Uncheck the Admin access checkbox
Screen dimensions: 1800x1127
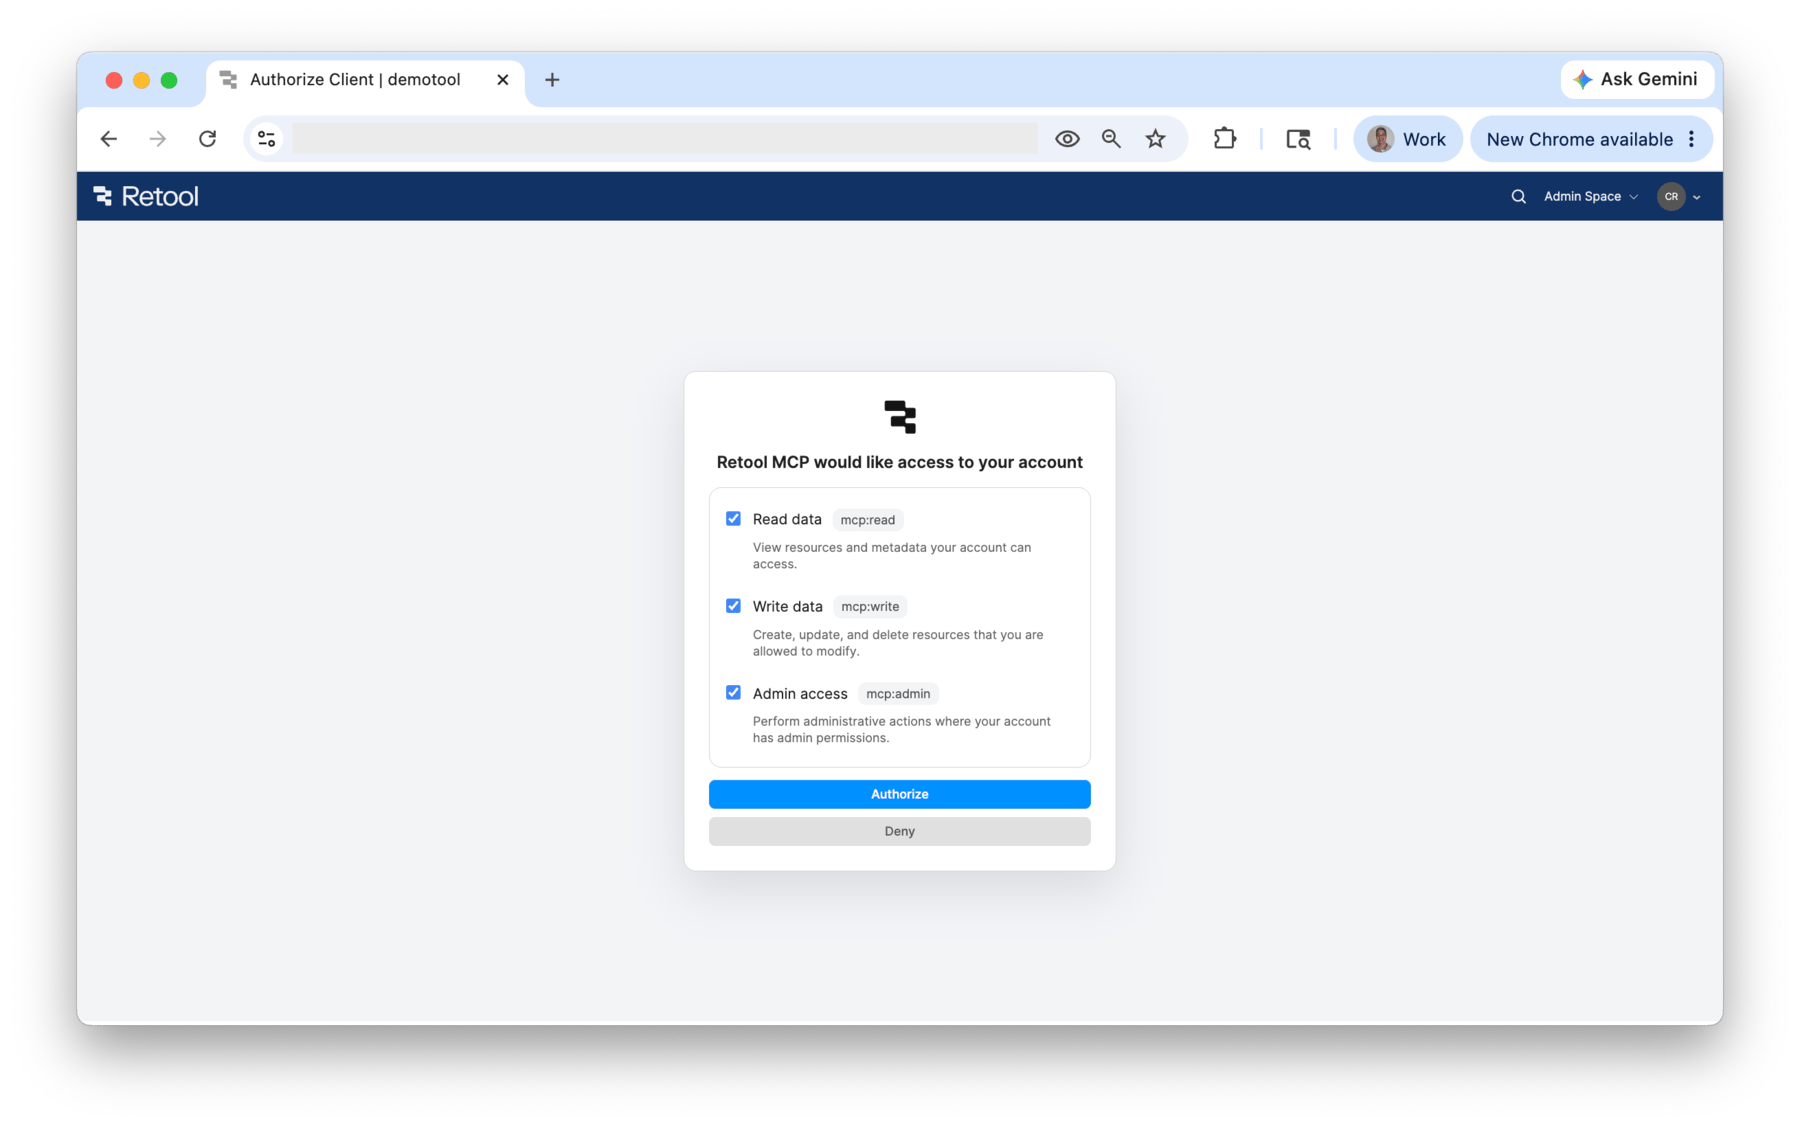pos(733,693)
